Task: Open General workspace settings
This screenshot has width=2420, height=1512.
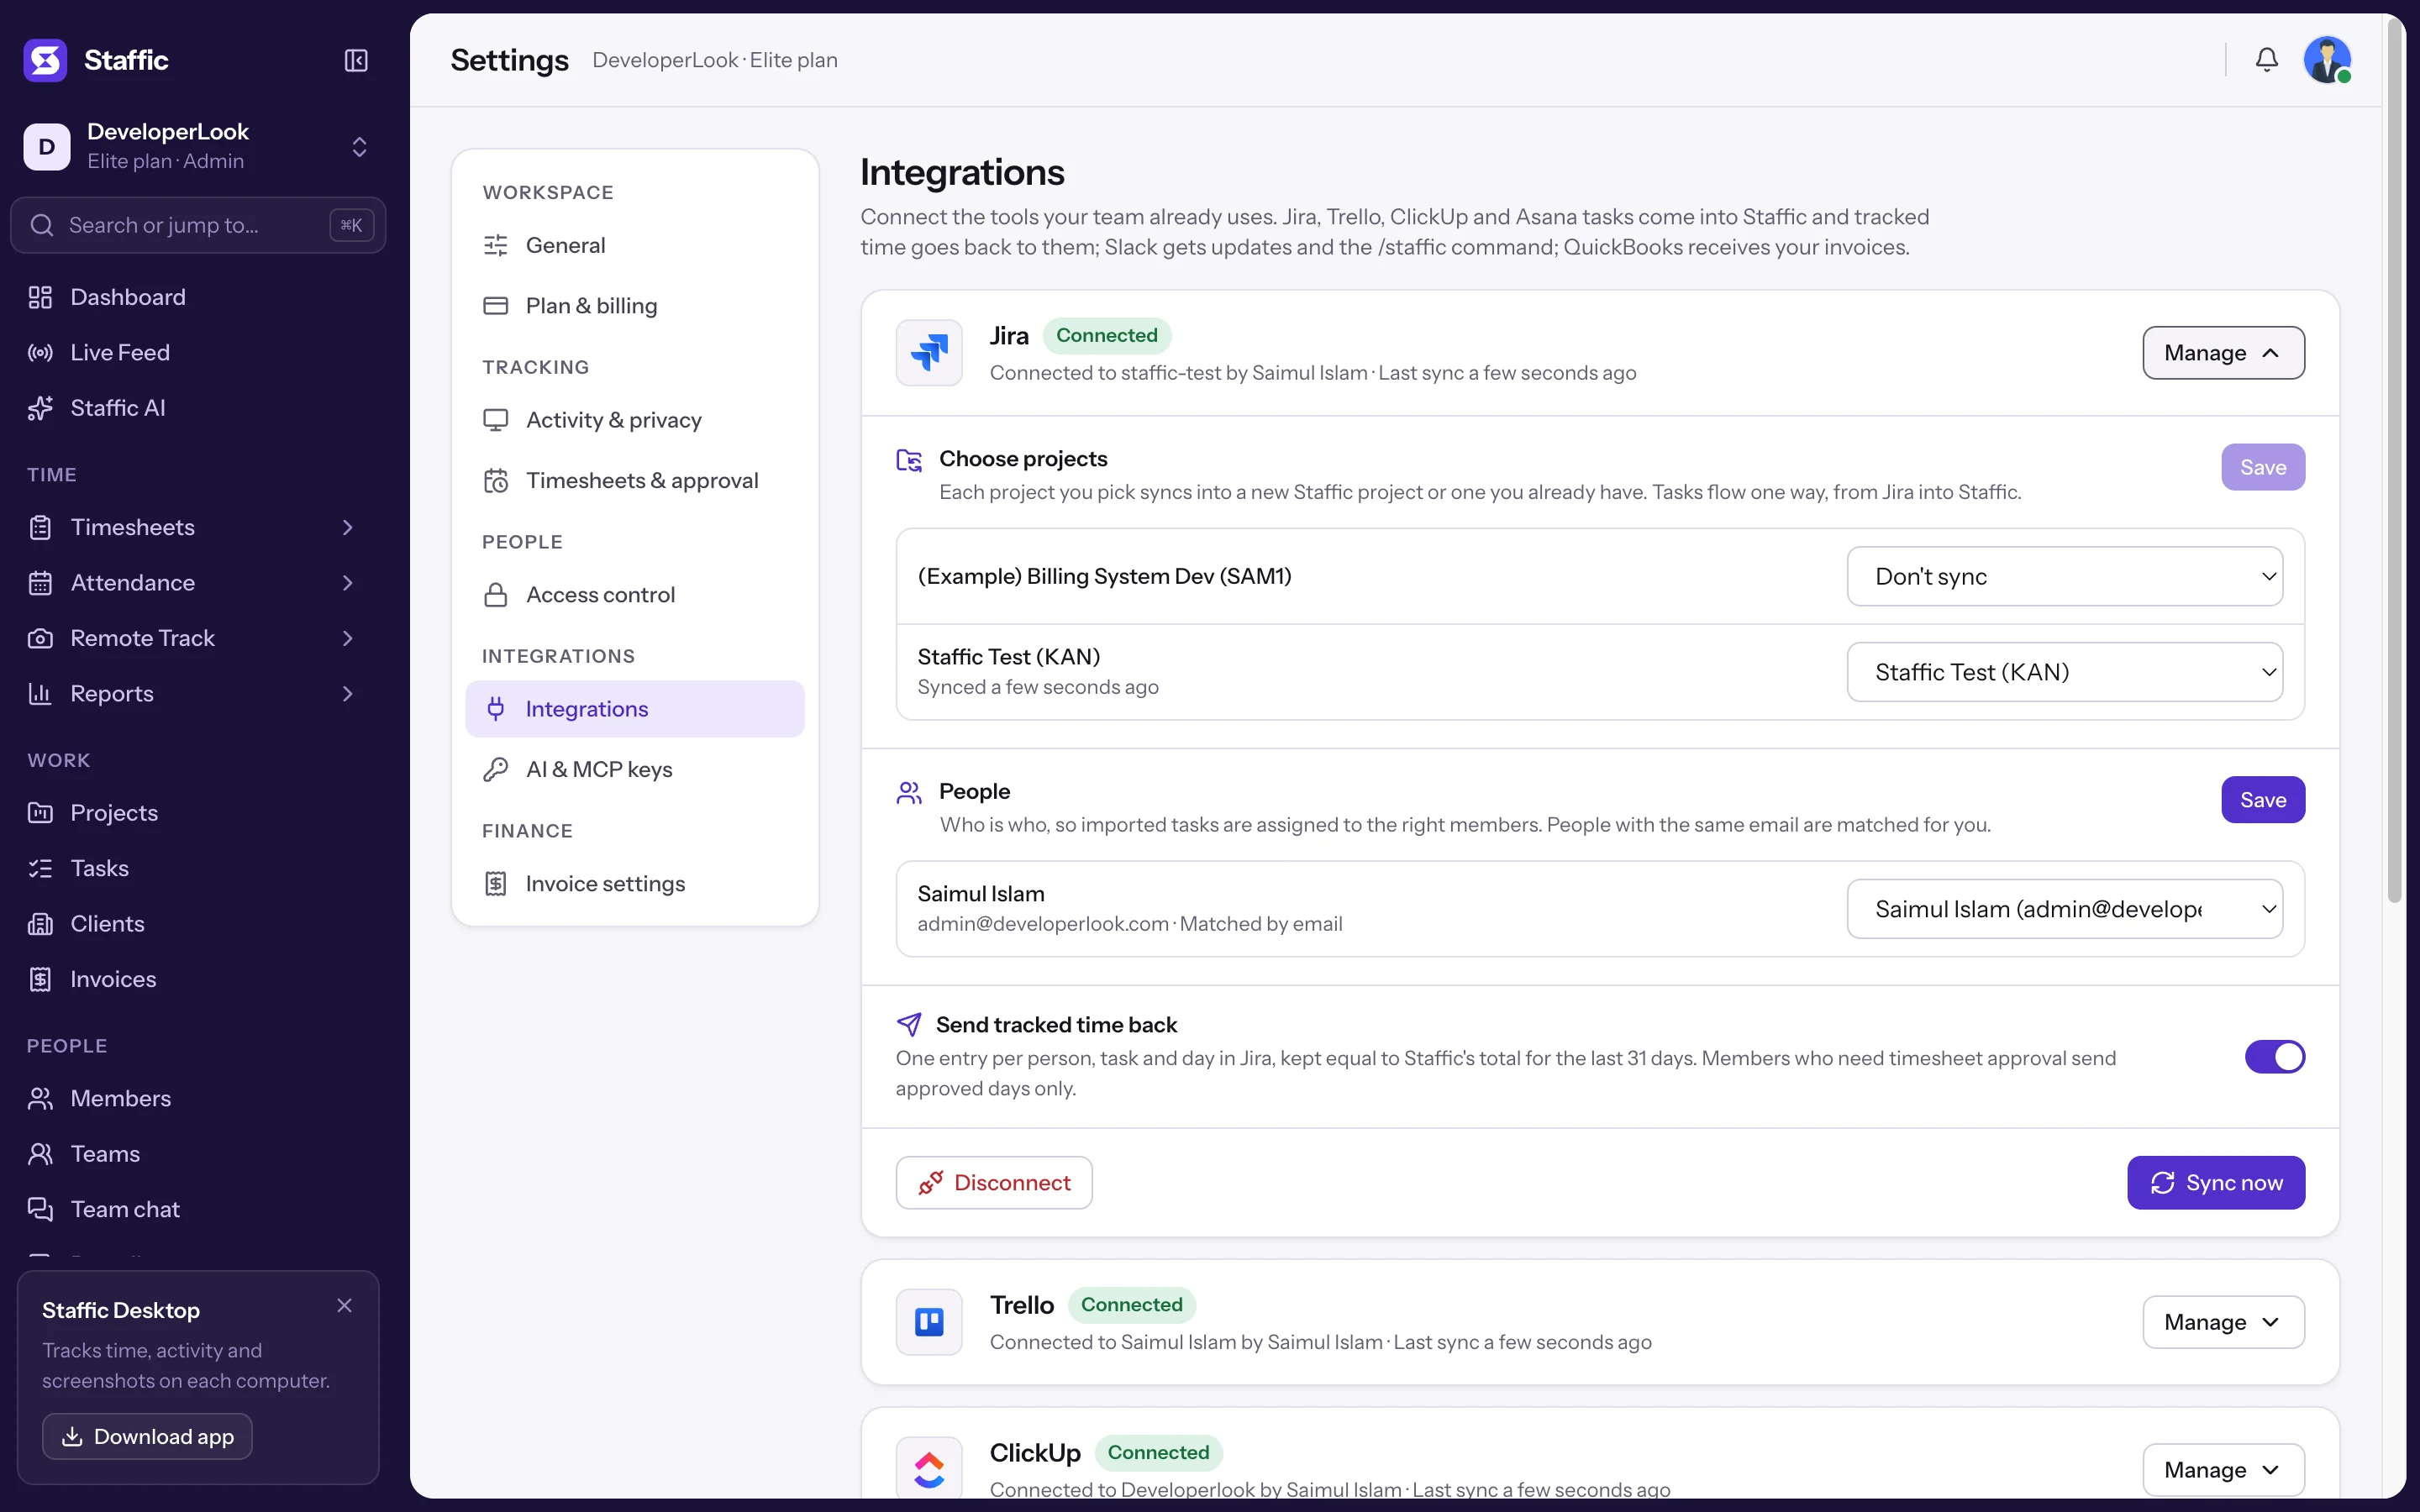Action: [x=634, y=245]
